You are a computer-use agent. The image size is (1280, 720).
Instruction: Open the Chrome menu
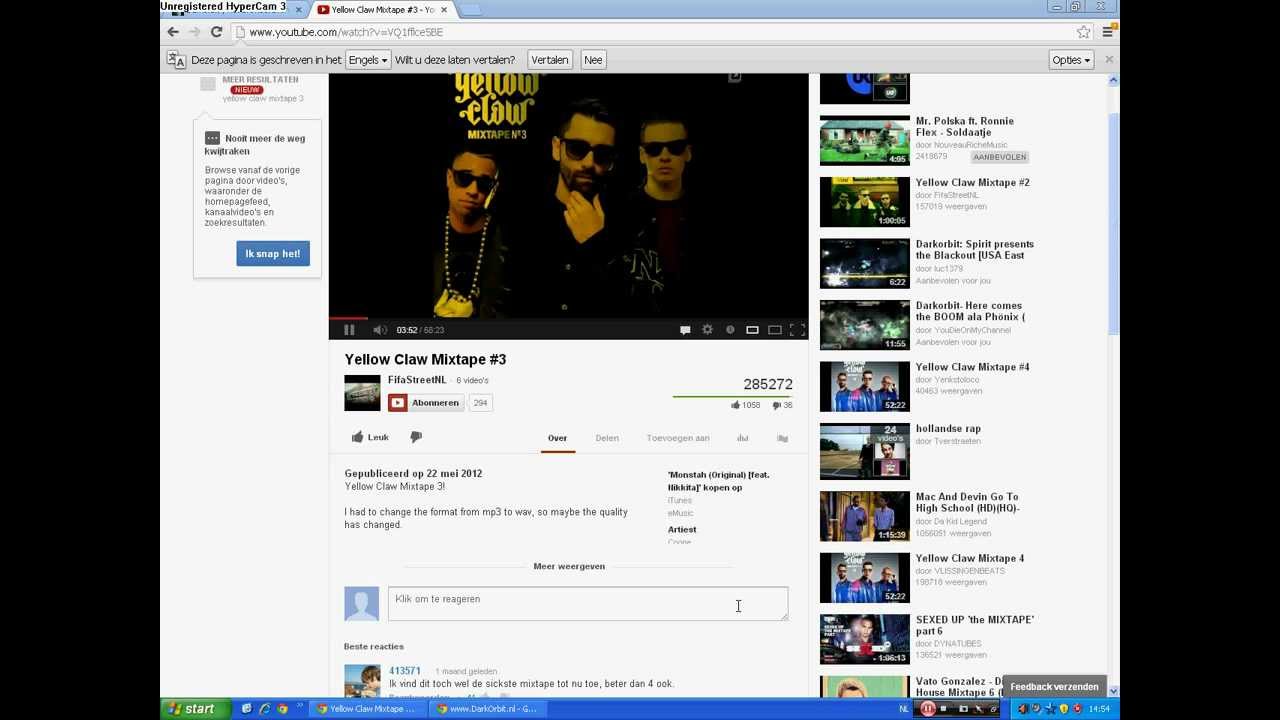tap(1107, 32)
